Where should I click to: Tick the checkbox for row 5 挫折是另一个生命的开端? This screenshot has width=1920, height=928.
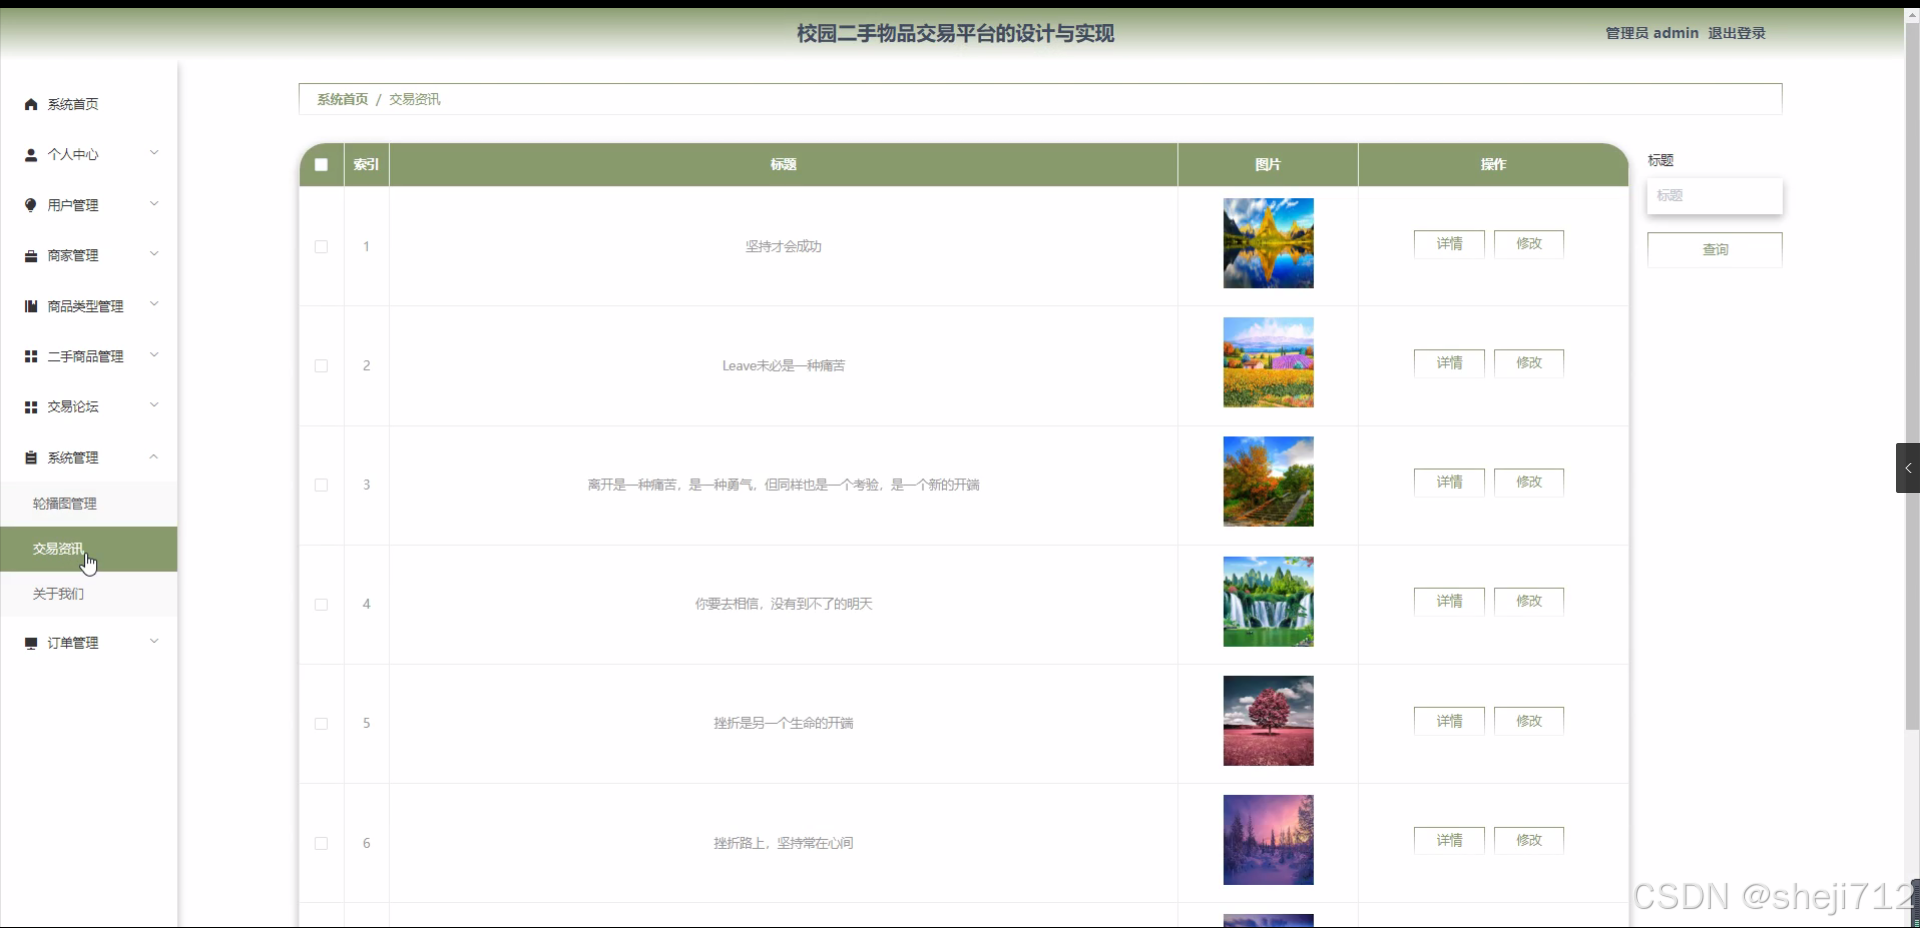pyautogui.click(x=321, y=723)
